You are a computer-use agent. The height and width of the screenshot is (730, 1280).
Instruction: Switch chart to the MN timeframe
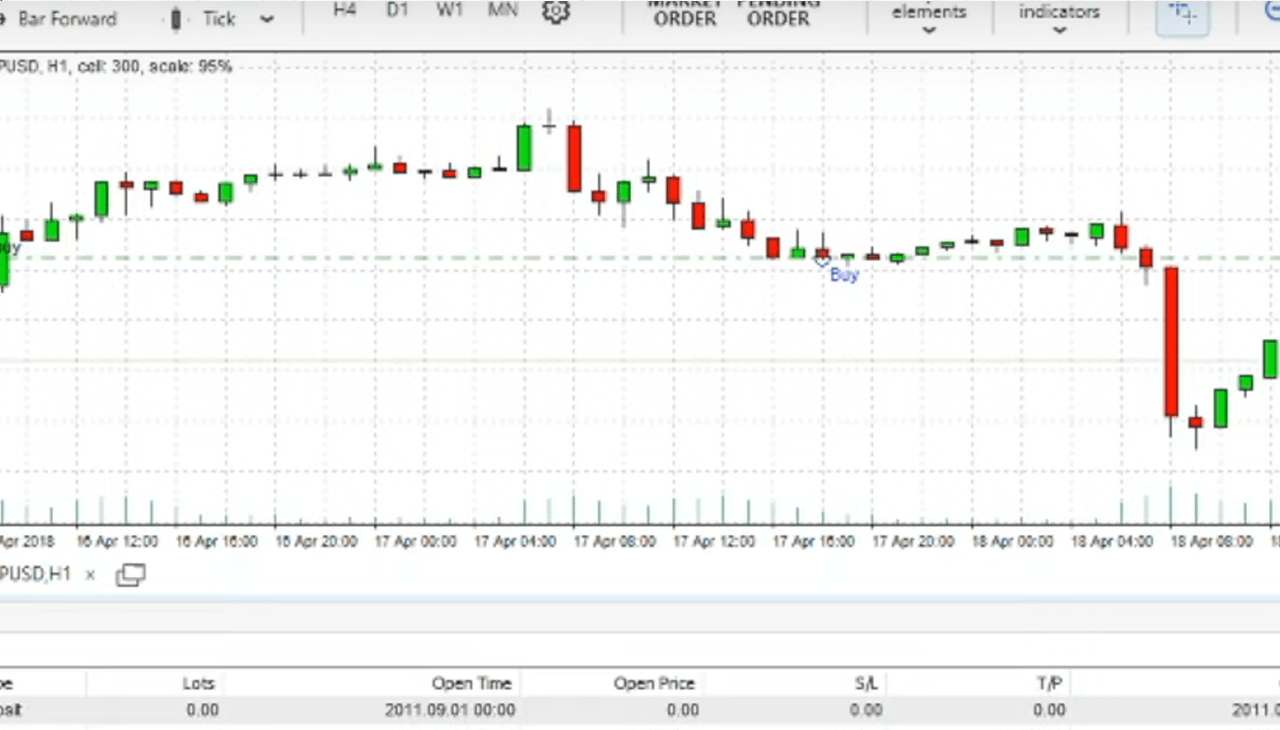coord(502,10)
